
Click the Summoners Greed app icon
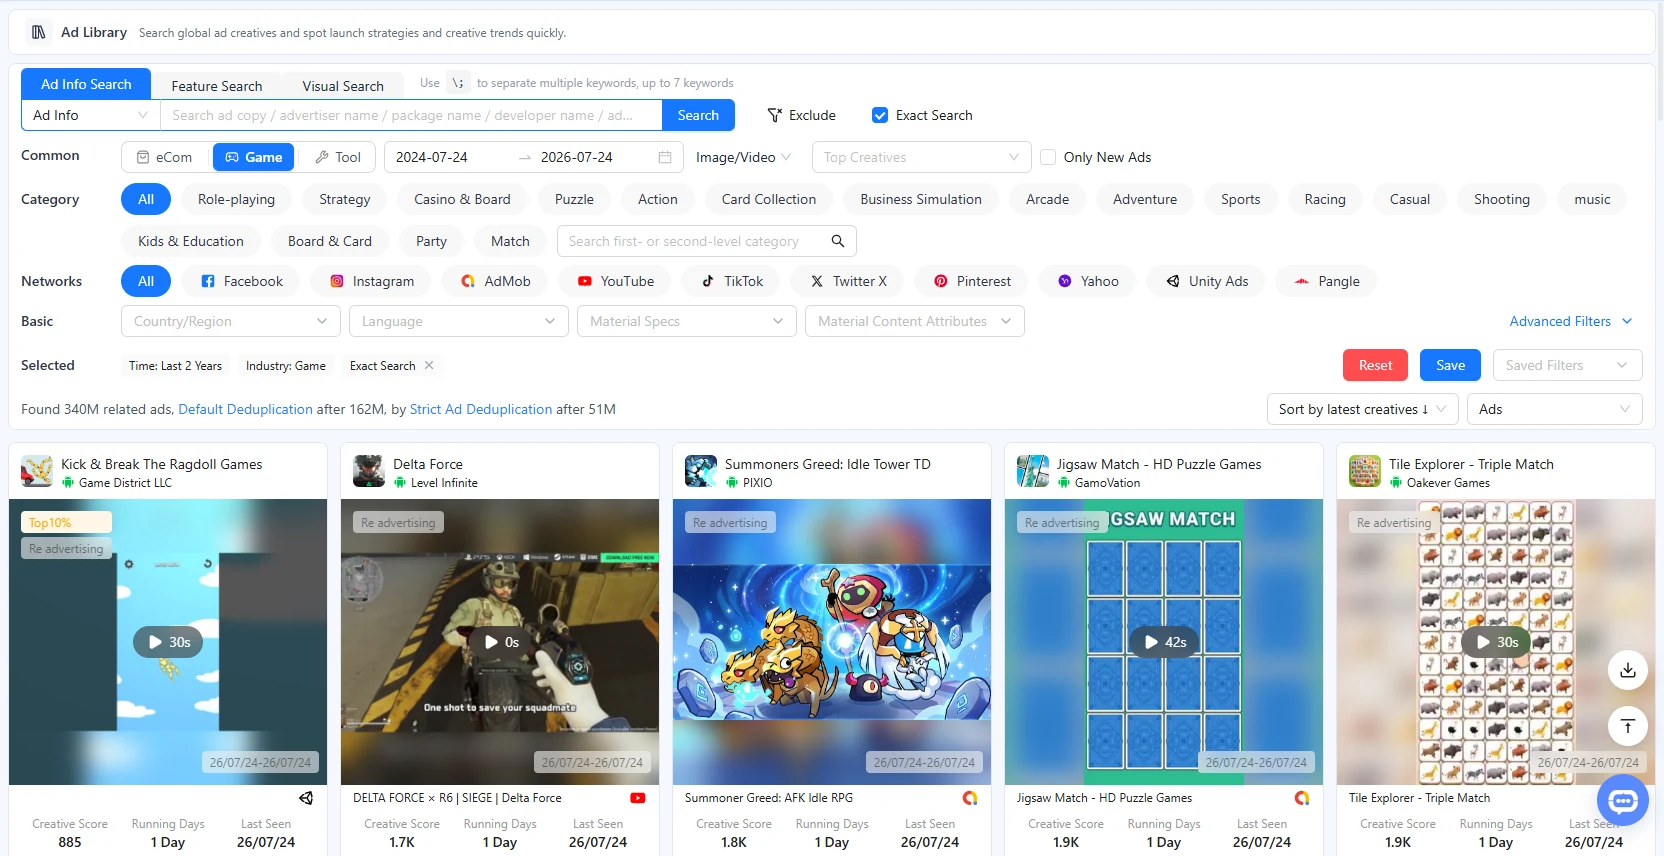click(701, 471)
